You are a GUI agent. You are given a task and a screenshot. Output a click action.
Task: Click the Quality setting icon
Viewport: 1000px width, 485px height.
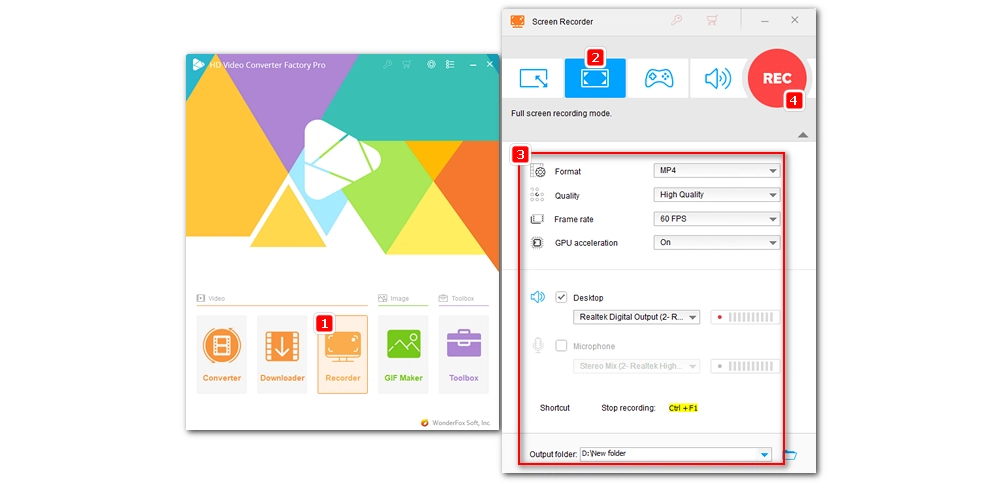[537, 195]
